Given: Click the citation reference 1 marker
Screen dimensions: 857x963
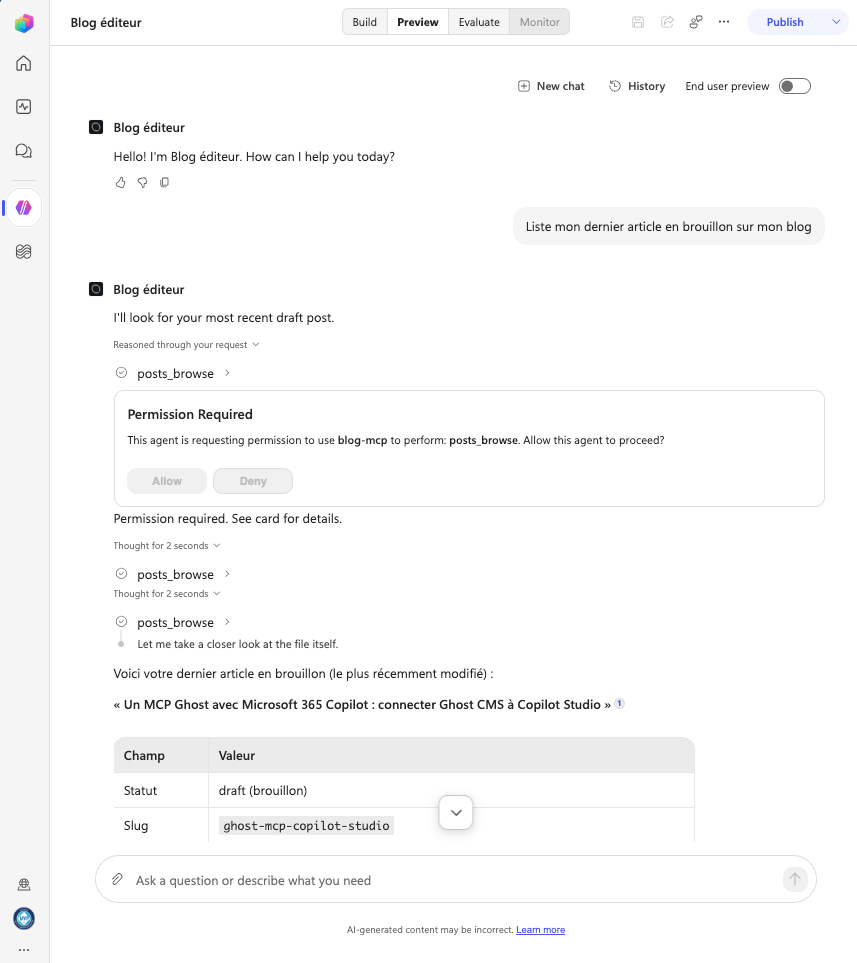Looking at the screenshot, I should tap(620, 704).
